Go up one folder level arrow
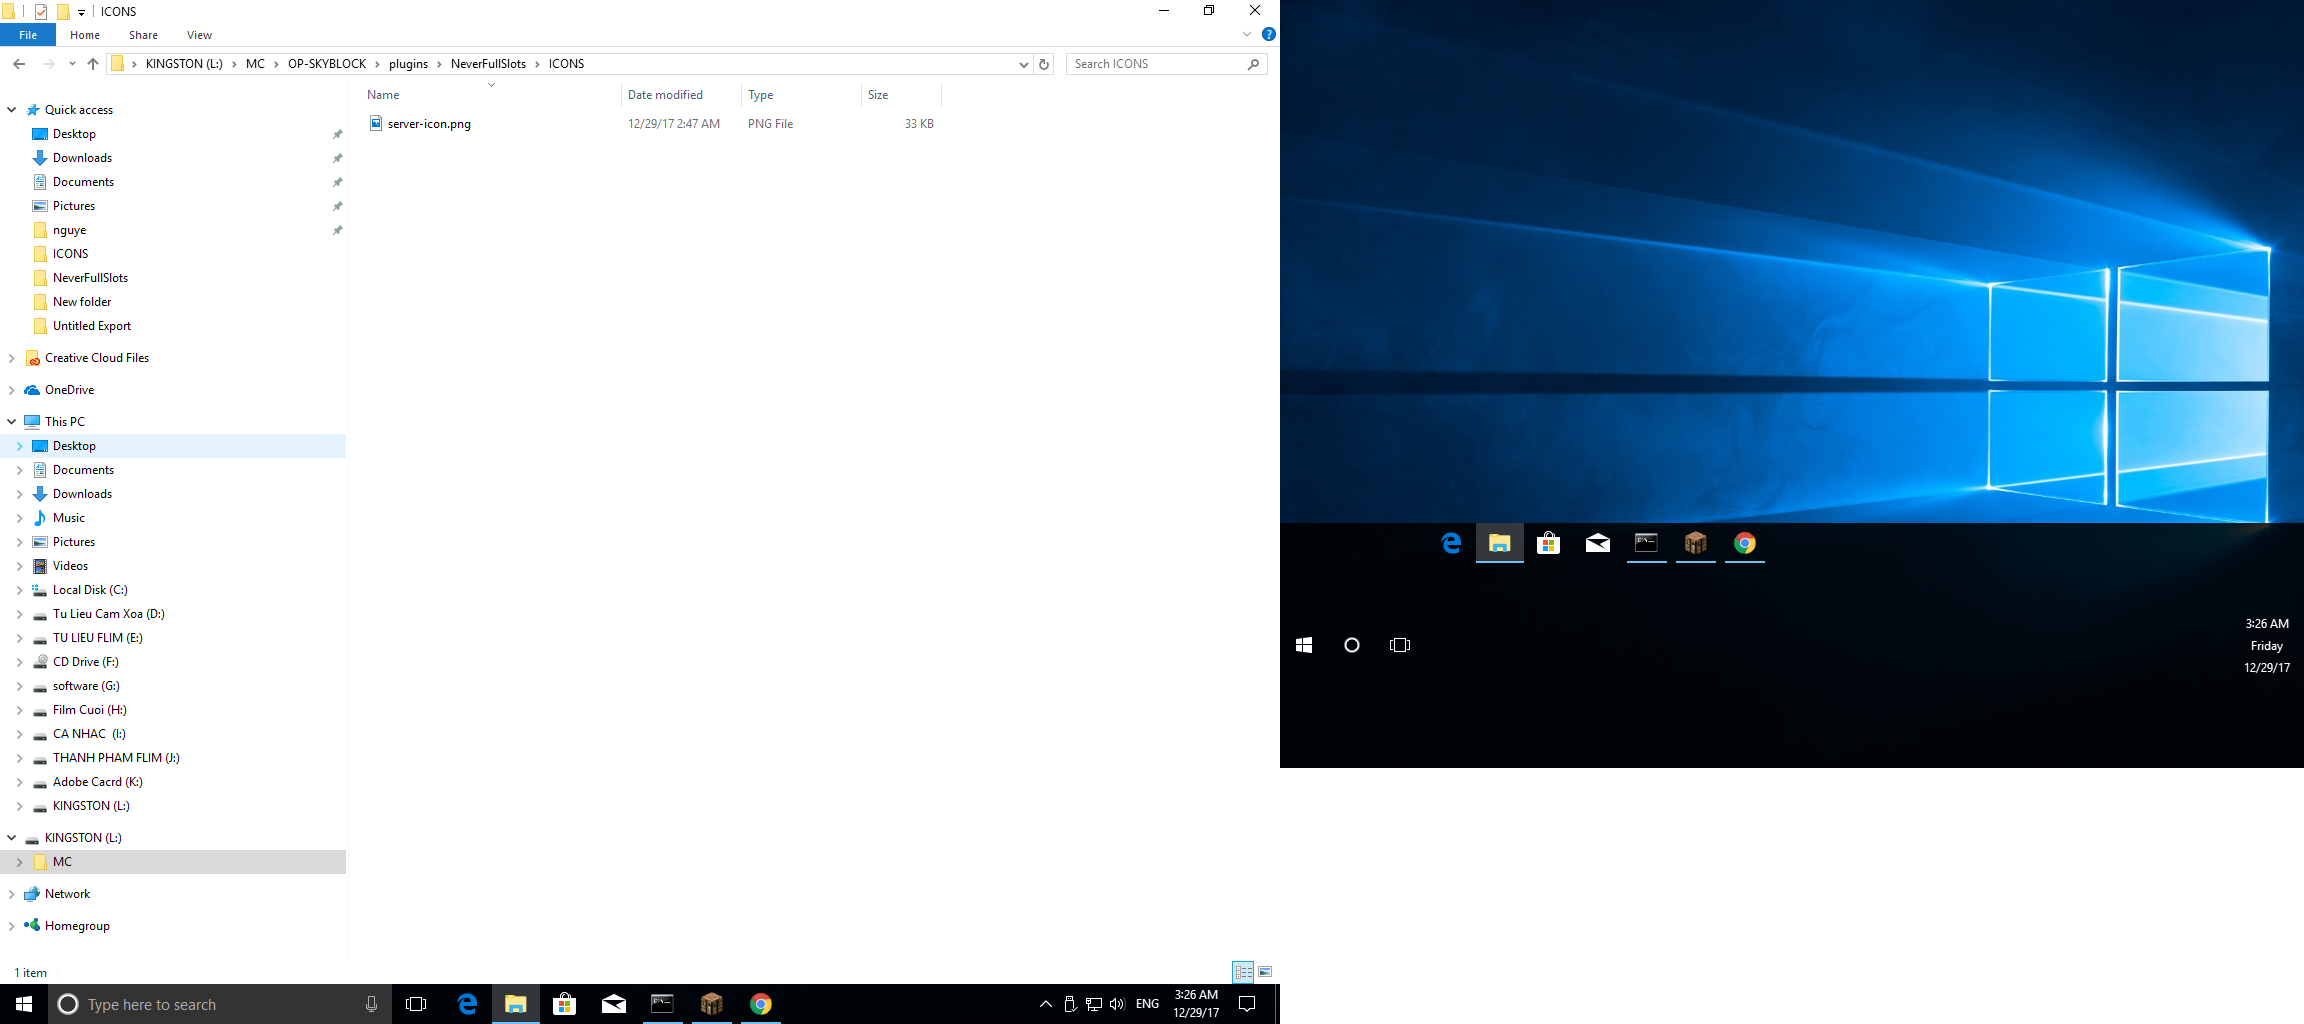The image size is (2304, 1024). (x=93, y=64)
